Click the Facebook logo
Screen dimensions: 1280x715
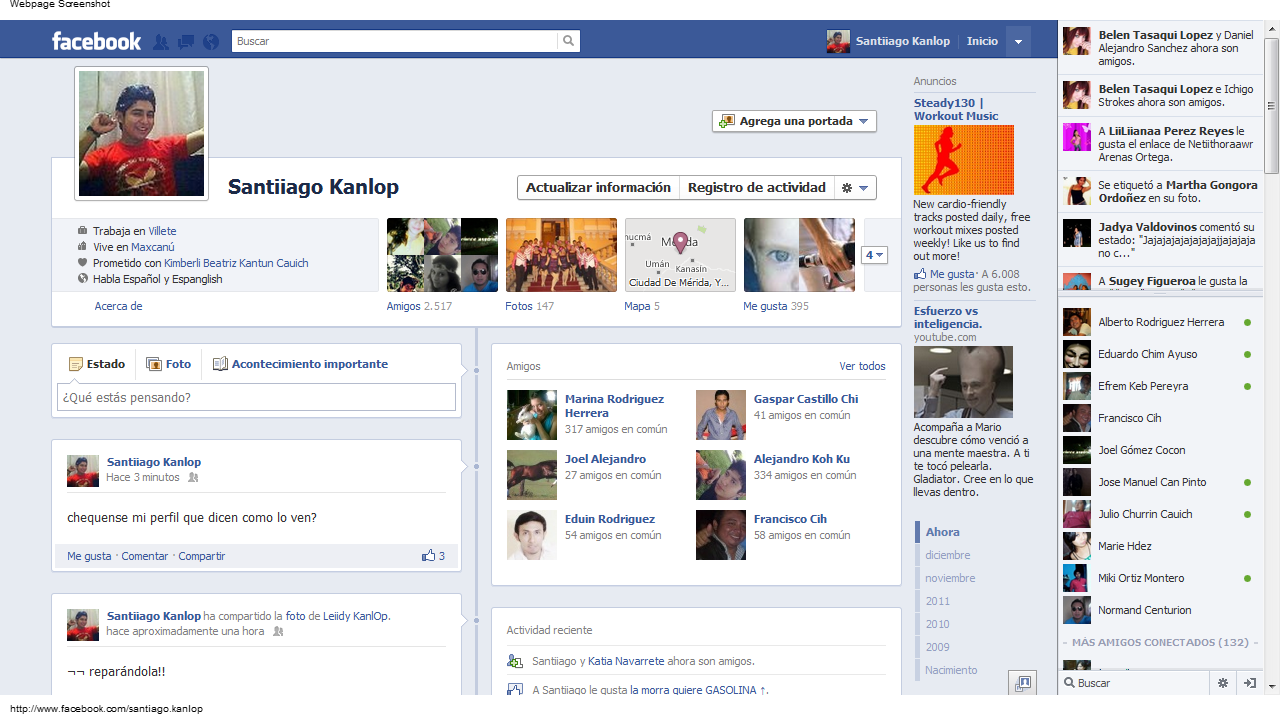96,41
